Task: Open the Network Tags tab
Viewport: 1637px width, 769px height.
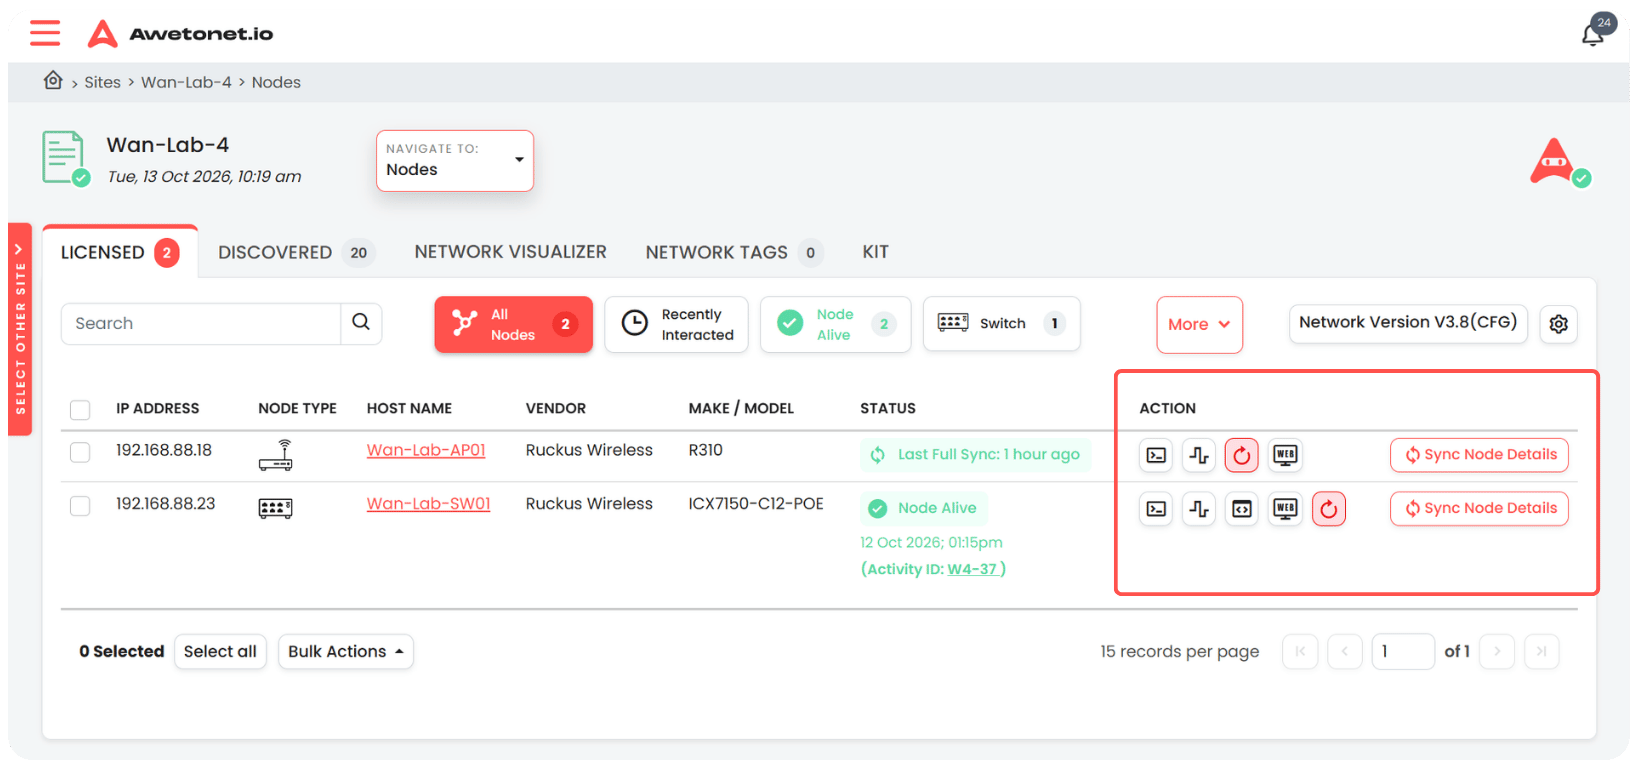Action: 734,253
